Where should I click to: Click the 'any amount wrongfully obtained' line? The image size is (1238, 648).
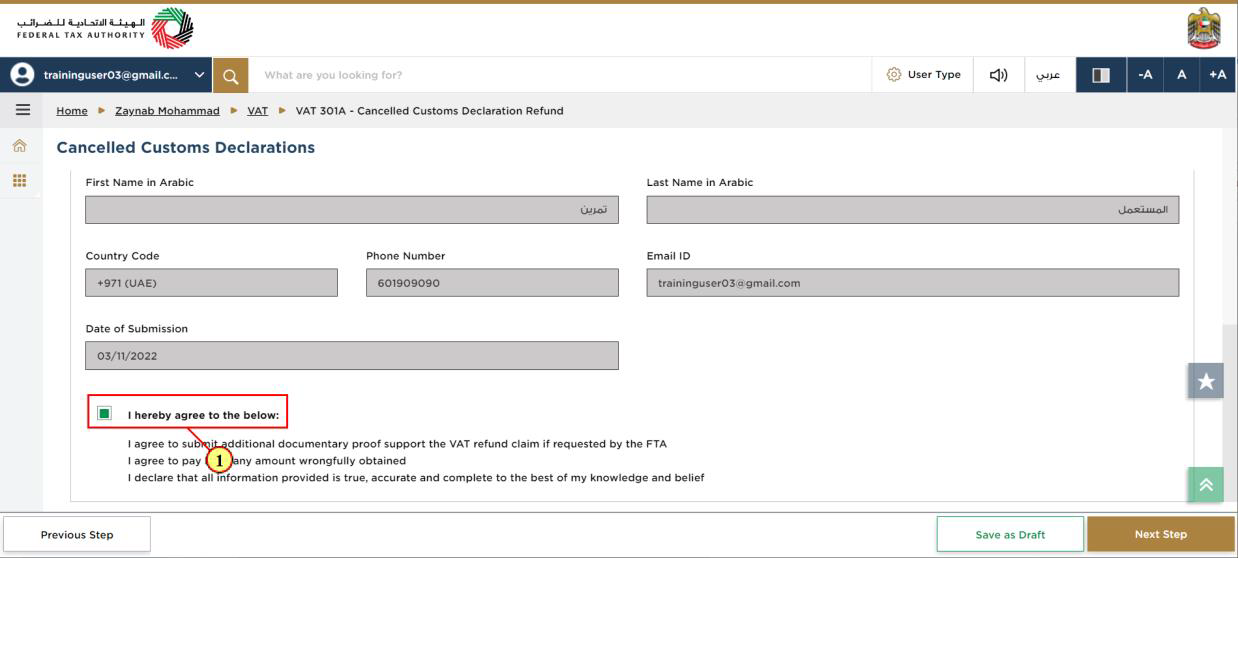[x=266, y=461]
